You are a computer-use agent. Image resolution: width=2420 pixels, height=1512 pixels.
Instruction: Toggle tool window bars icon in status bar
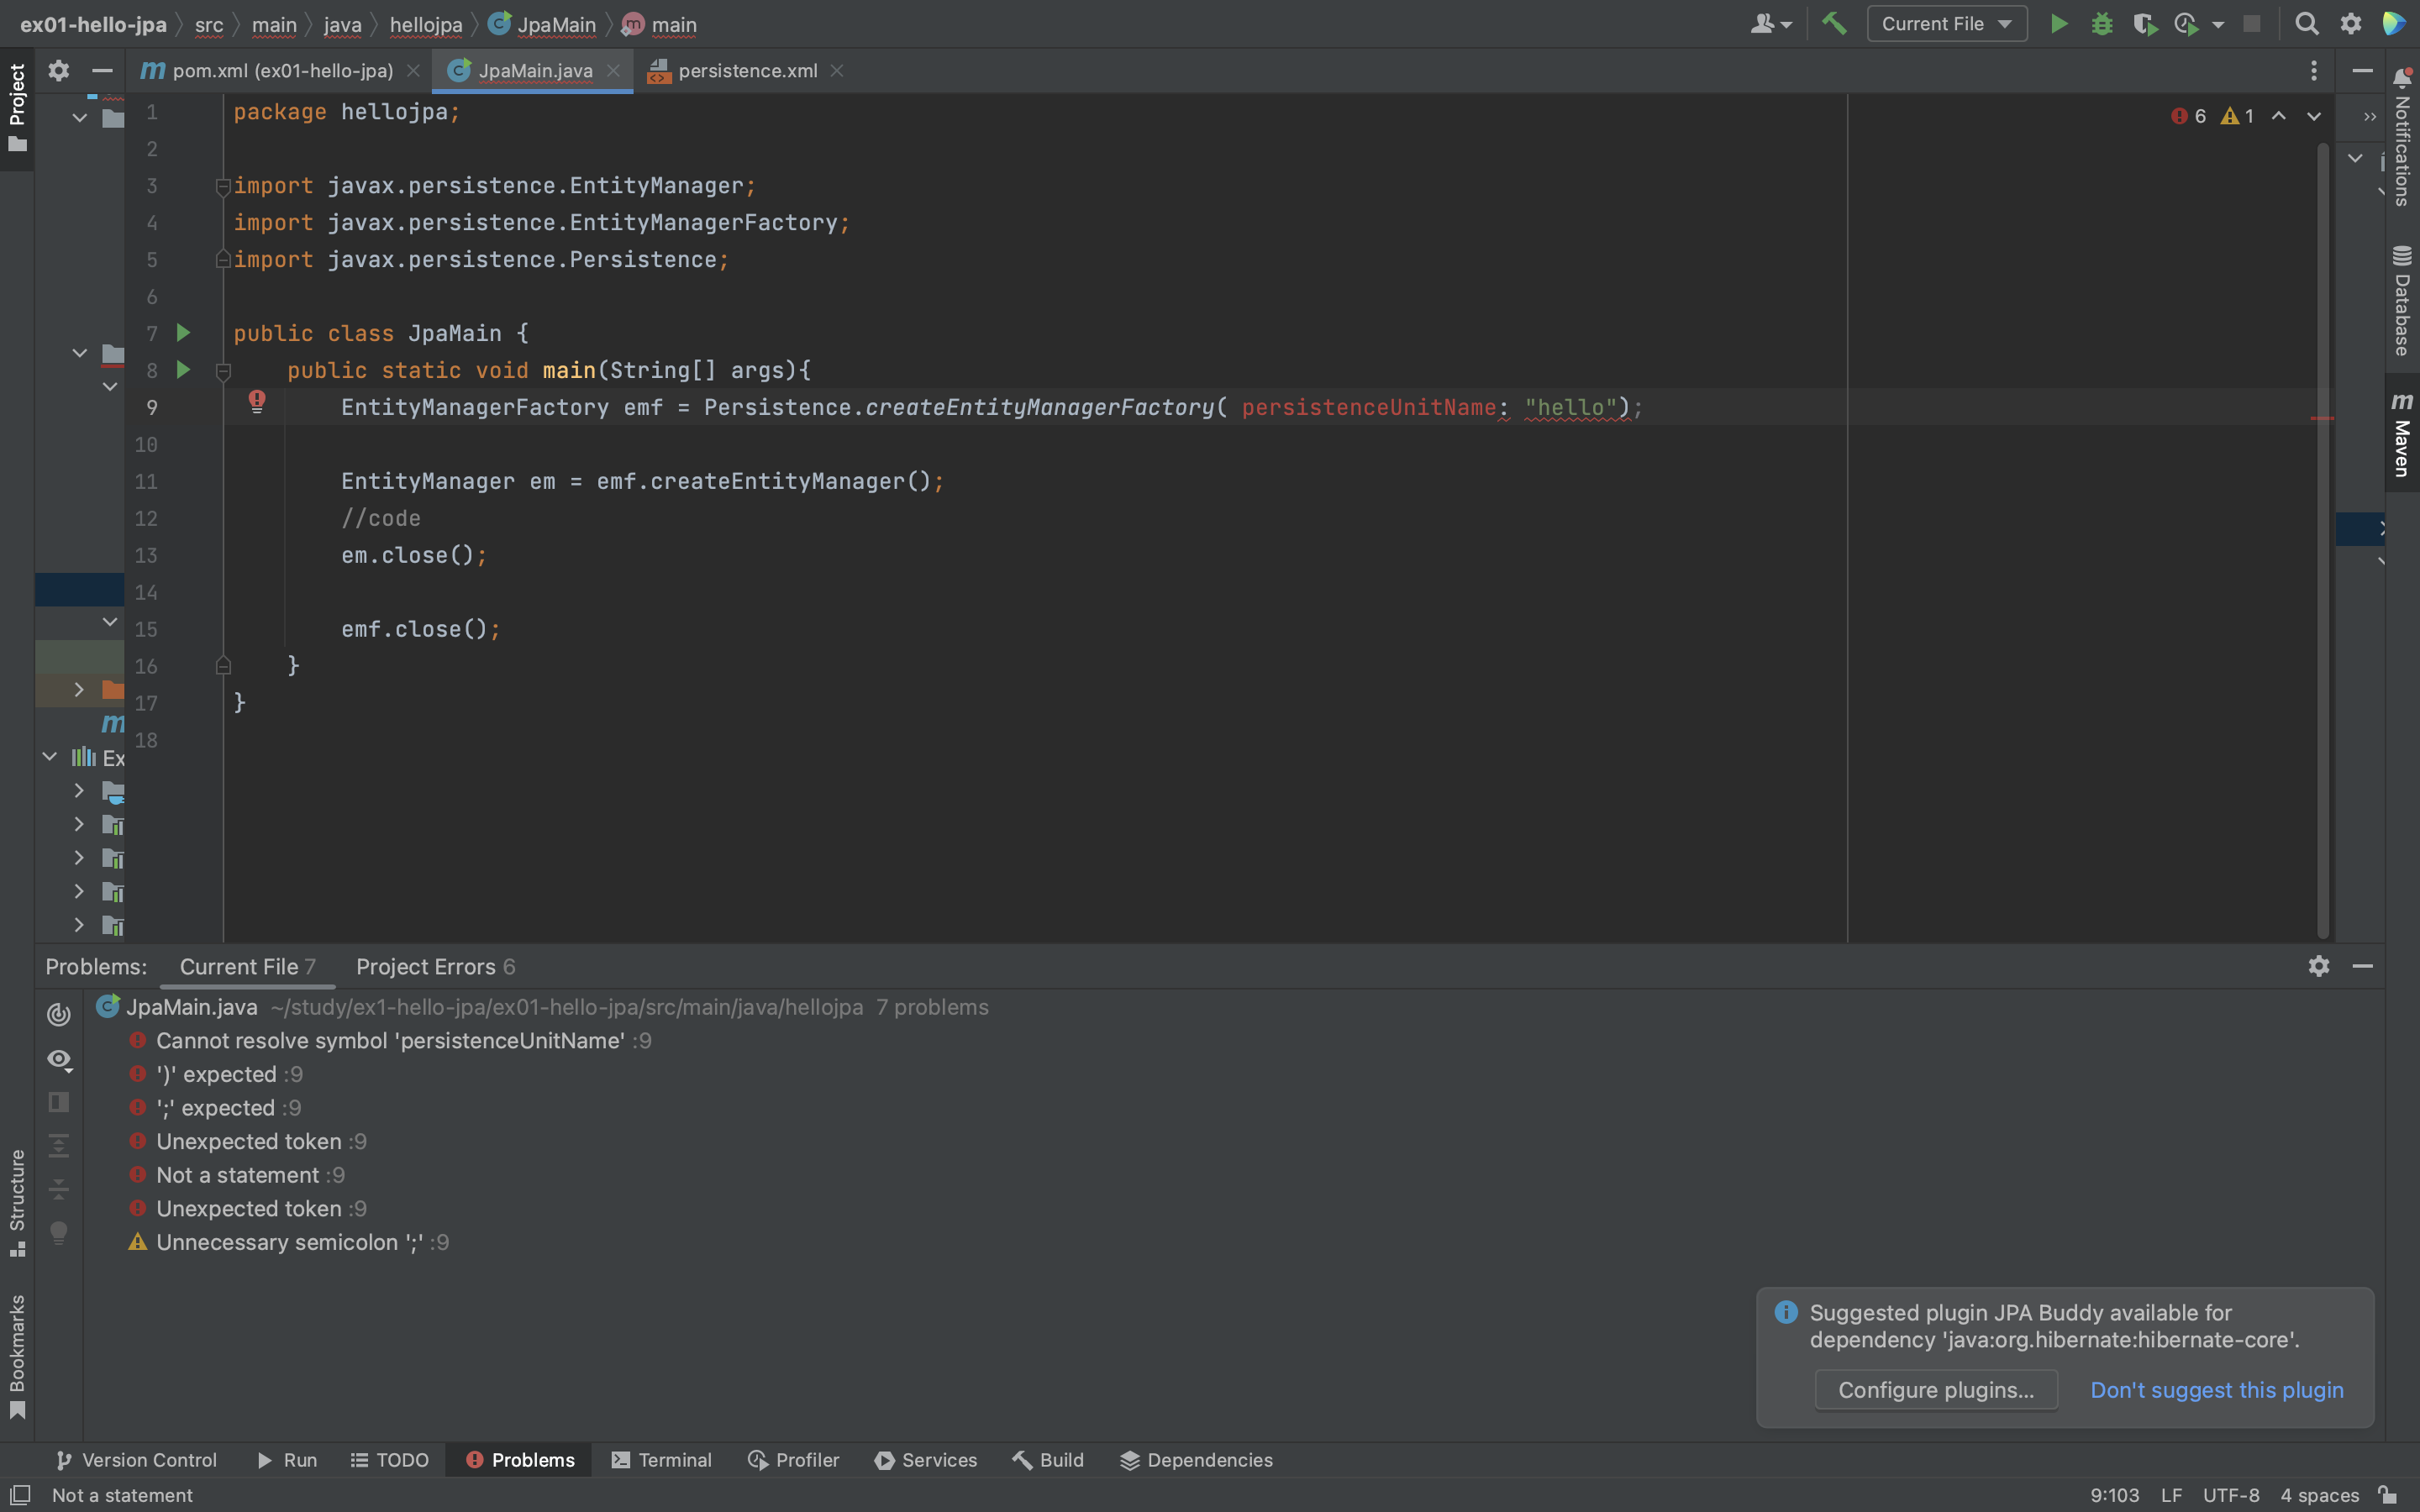pos(20,1495)
